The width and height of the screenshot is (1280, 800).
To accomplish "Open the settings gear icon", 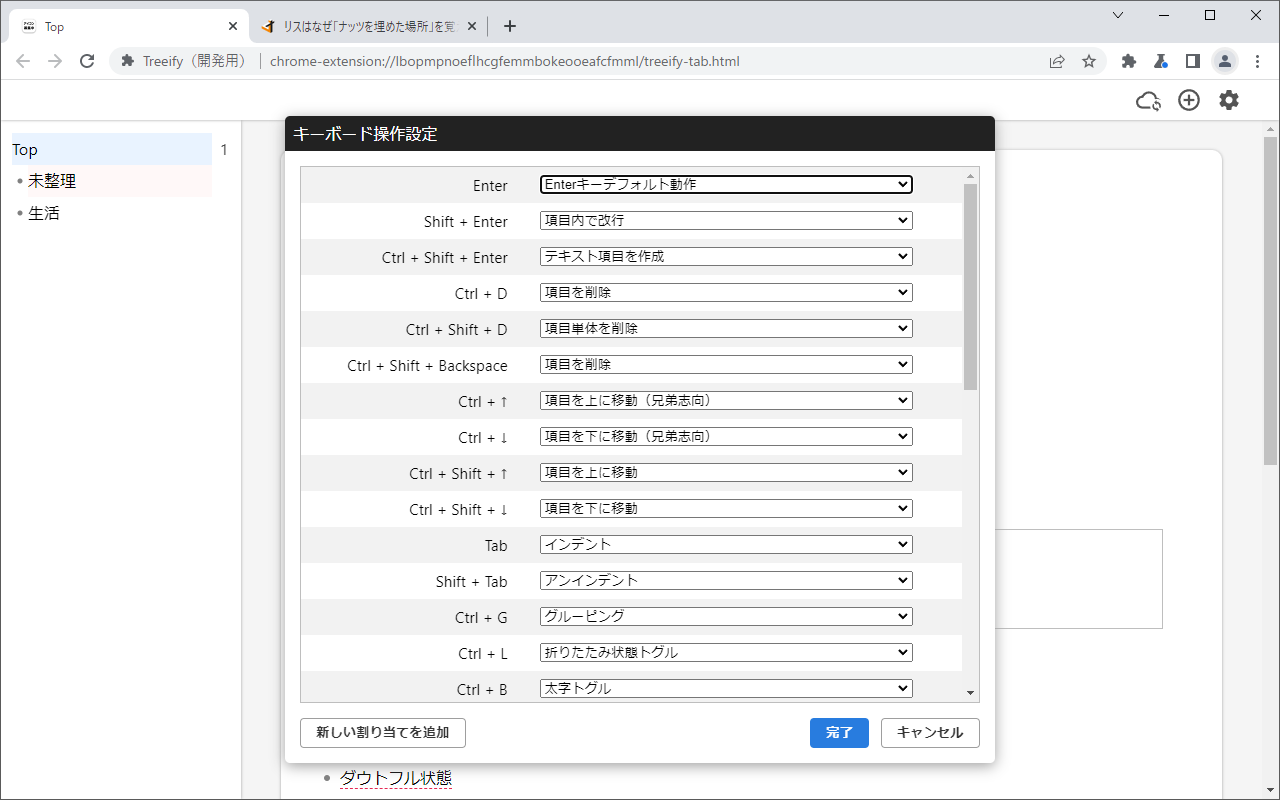I will (1228, 100).
